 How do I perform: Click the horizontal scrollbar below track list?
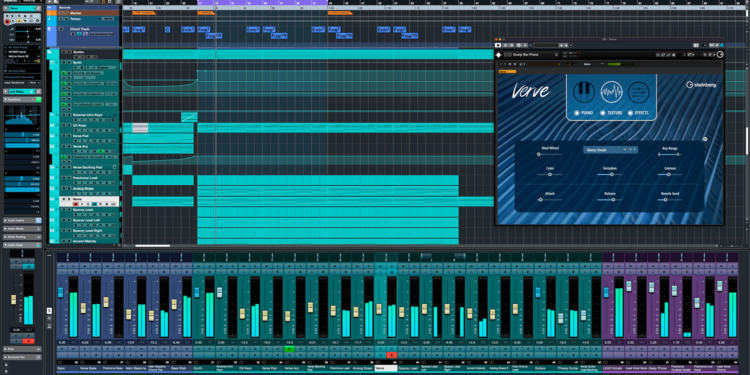pos(153,246)
